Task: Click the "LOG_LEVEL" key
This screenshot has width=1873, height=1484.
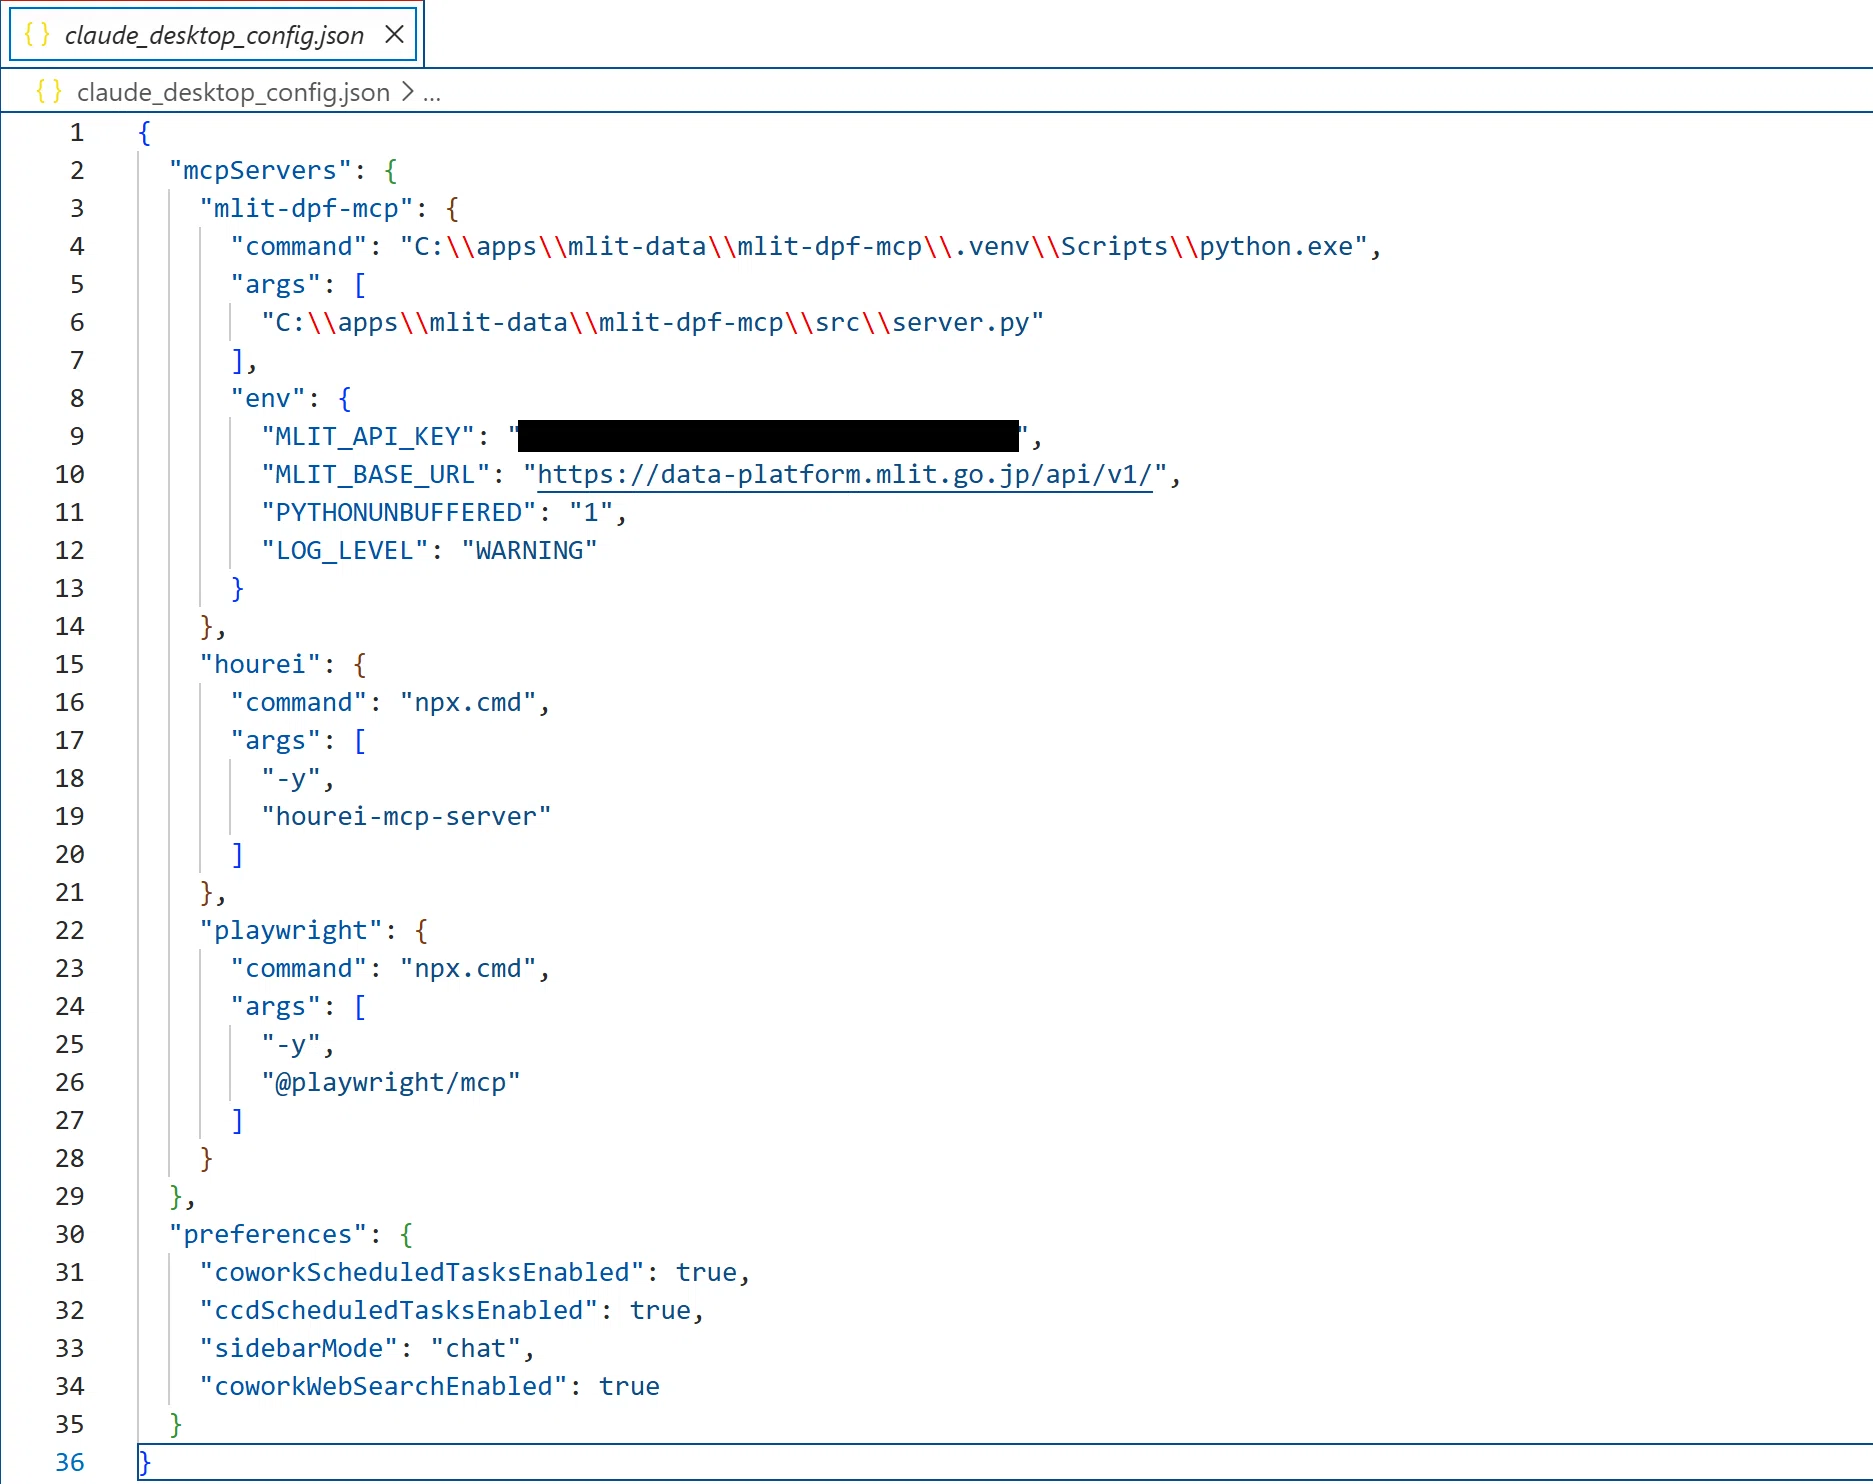Action: (345, 550)
